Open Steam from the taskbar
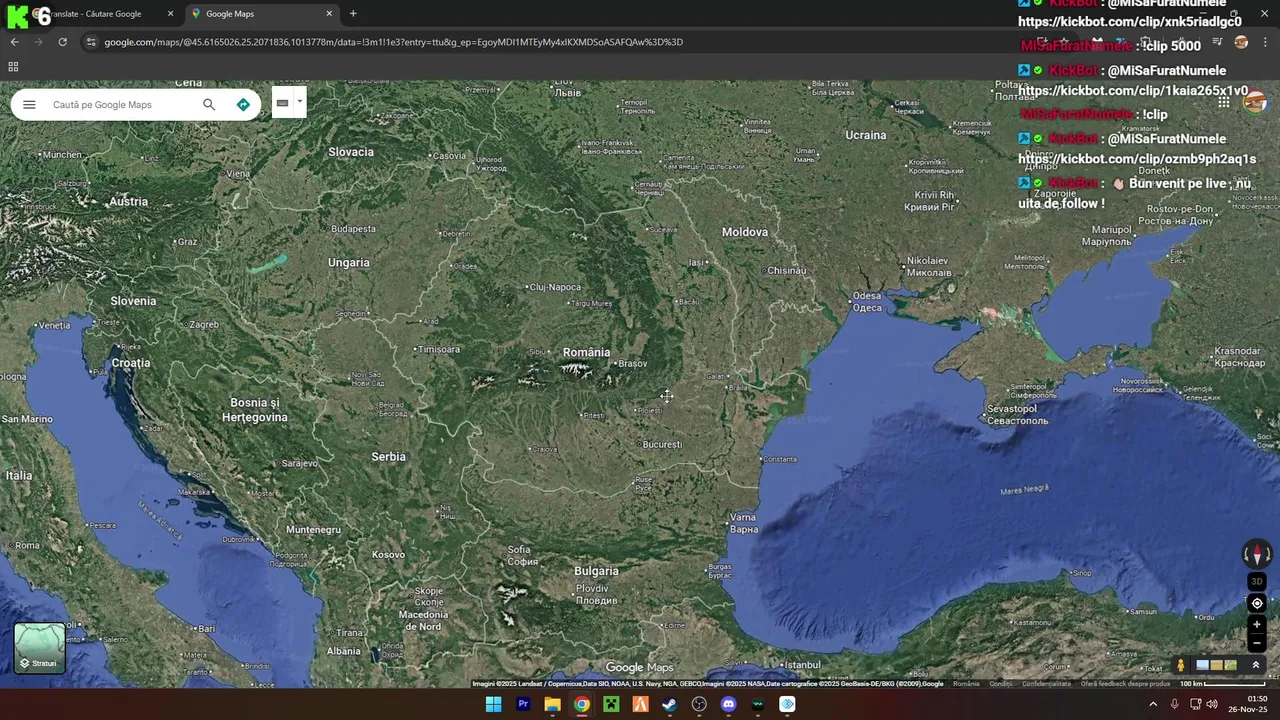This screenshot has height=720, width=1280. click(x=670, y=704)
